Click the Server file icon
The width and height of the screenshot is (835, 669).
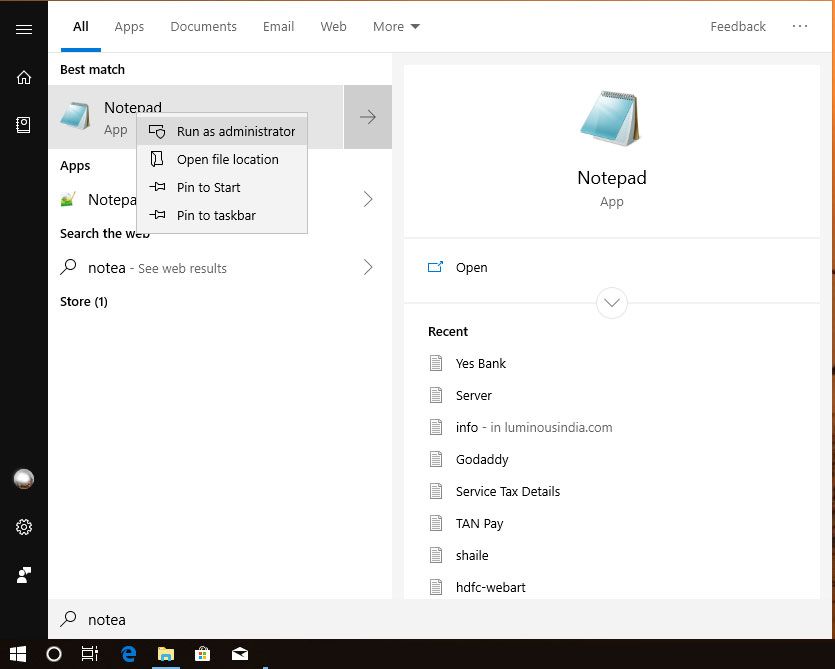point(436,395)
